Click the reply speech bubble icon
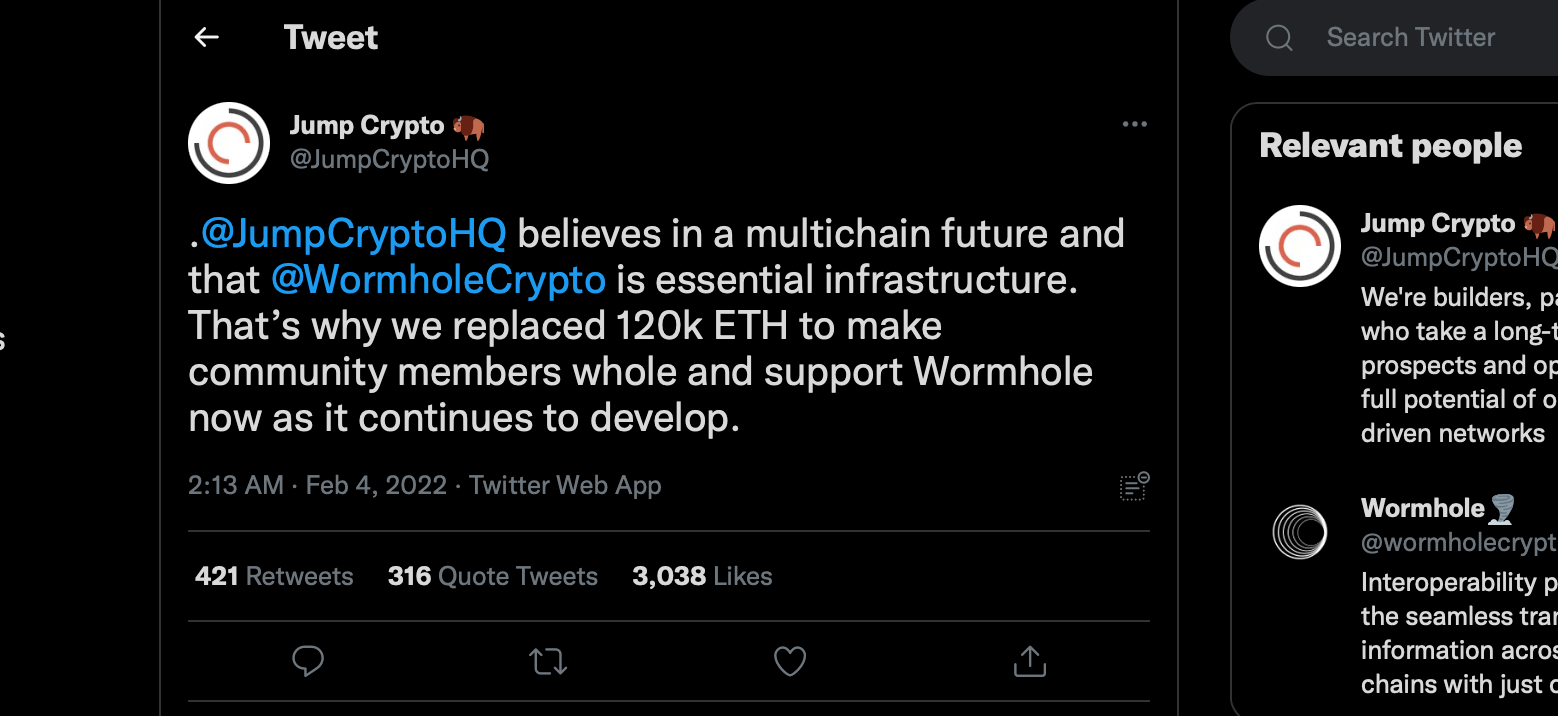 [x=307, y=661]
